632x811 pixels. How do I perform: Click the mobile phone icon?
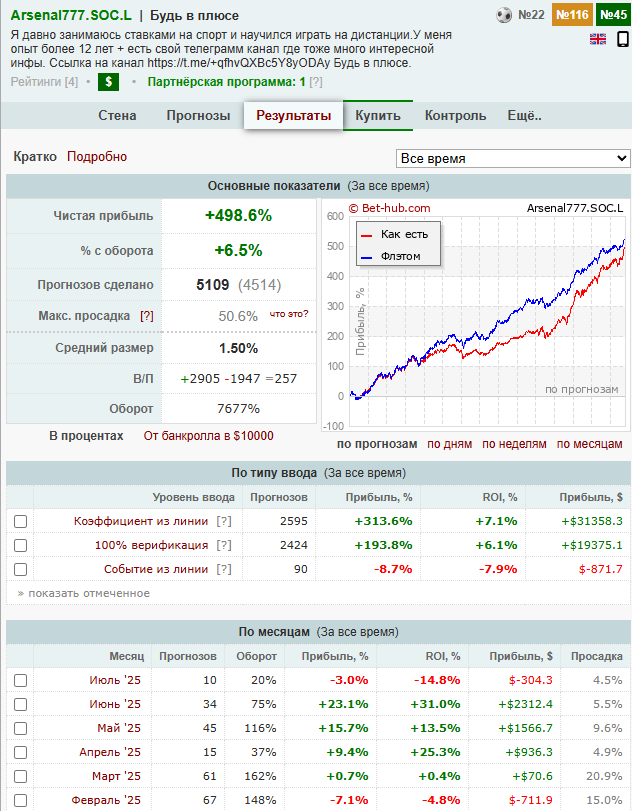pyautogui.click(x=622, y=40)
